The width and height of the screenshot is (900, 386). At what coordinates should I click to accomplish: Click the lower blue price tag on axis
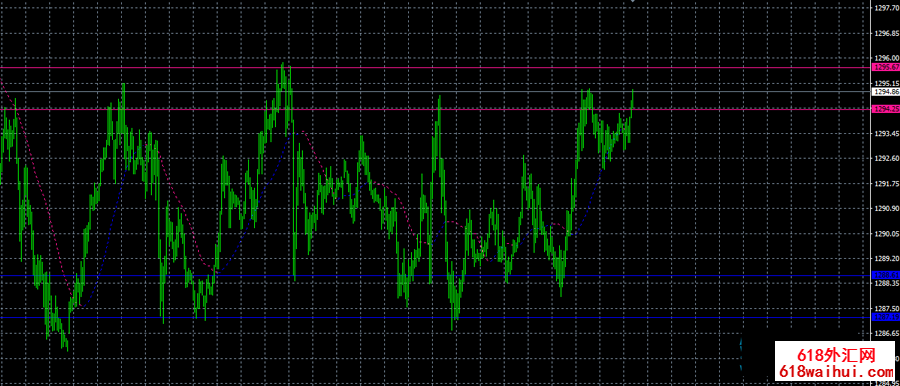coord(886,317)
